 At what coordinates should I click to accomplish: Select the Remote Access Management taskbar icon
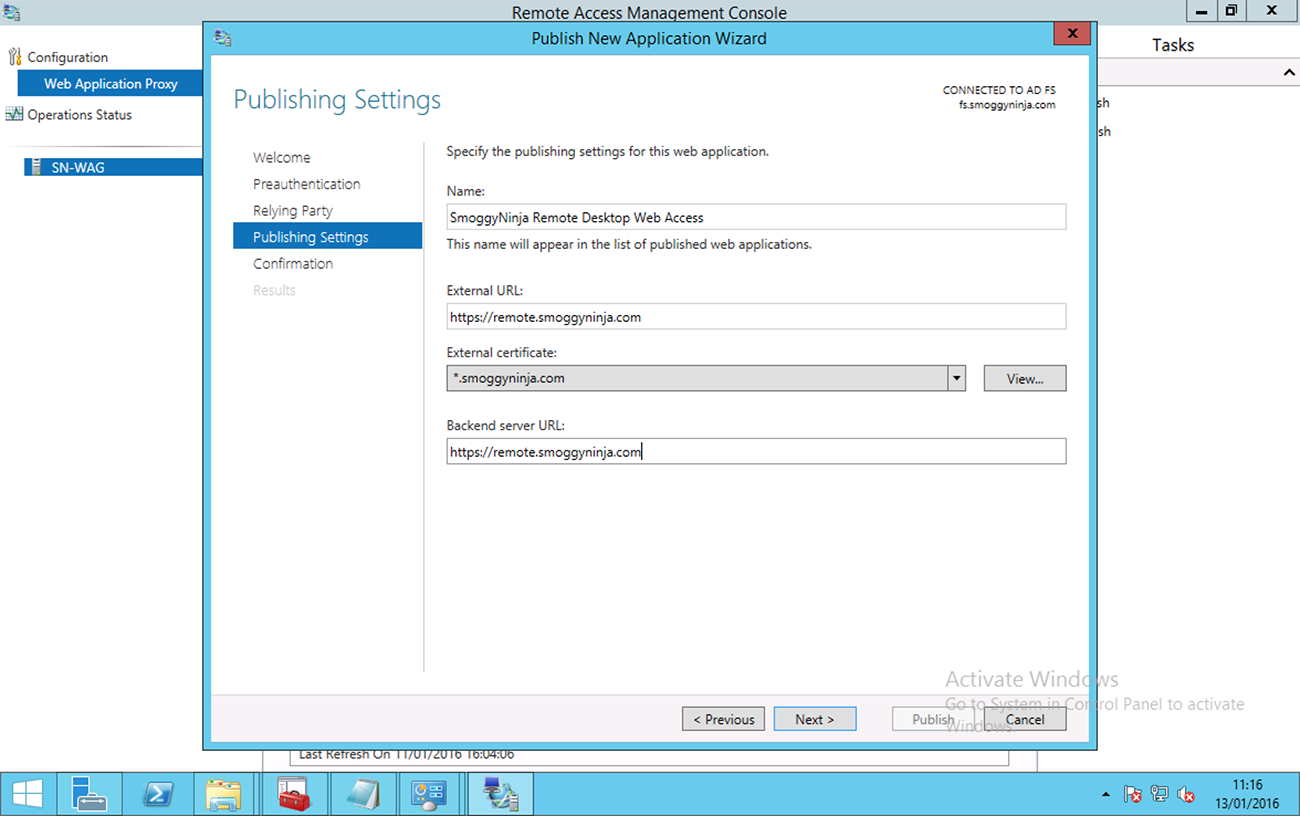(500, 794)
